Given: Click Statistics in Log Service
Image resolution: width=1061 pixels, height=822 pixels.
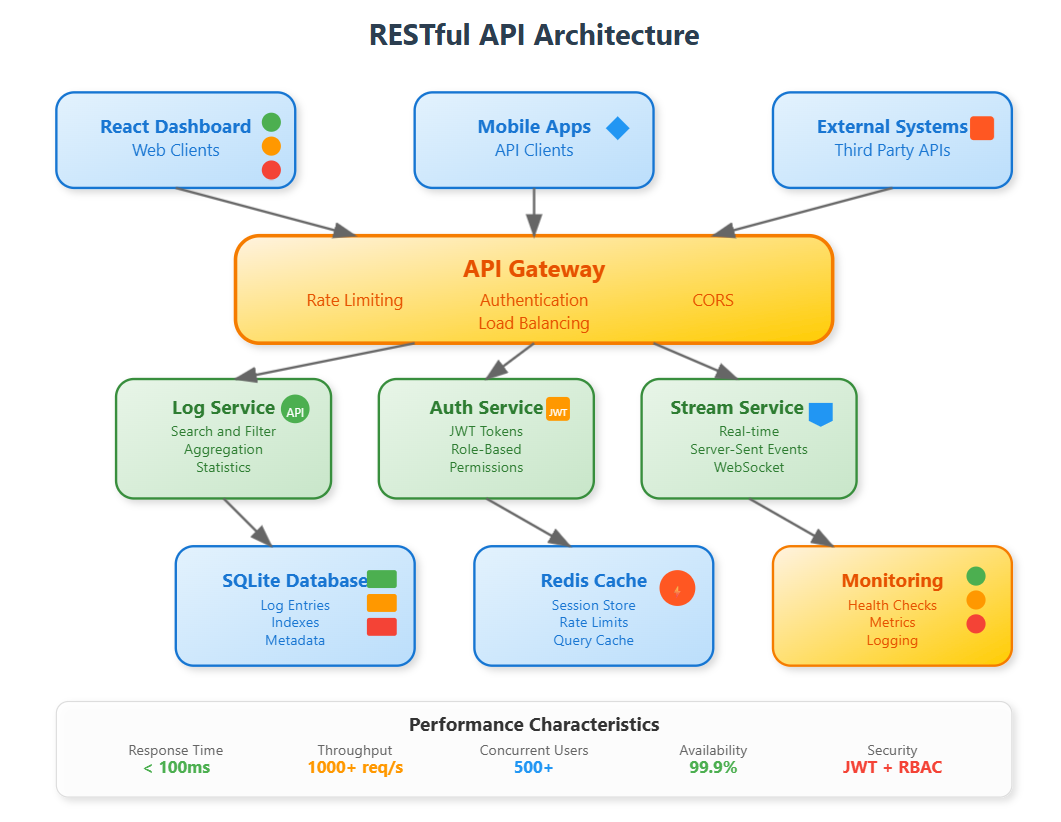Looking at the screenshot, I should pos(223,467).
